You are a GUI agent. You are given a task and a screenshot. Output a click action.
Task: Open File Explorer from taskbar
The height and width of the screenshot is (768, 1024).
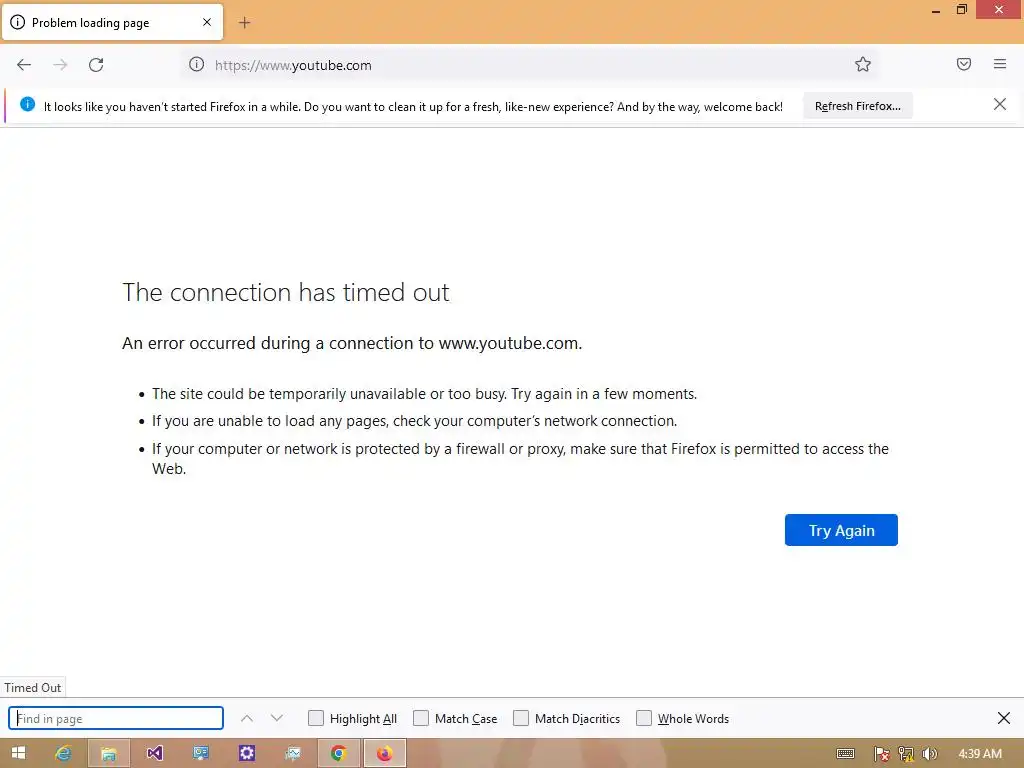coord(108,754)
